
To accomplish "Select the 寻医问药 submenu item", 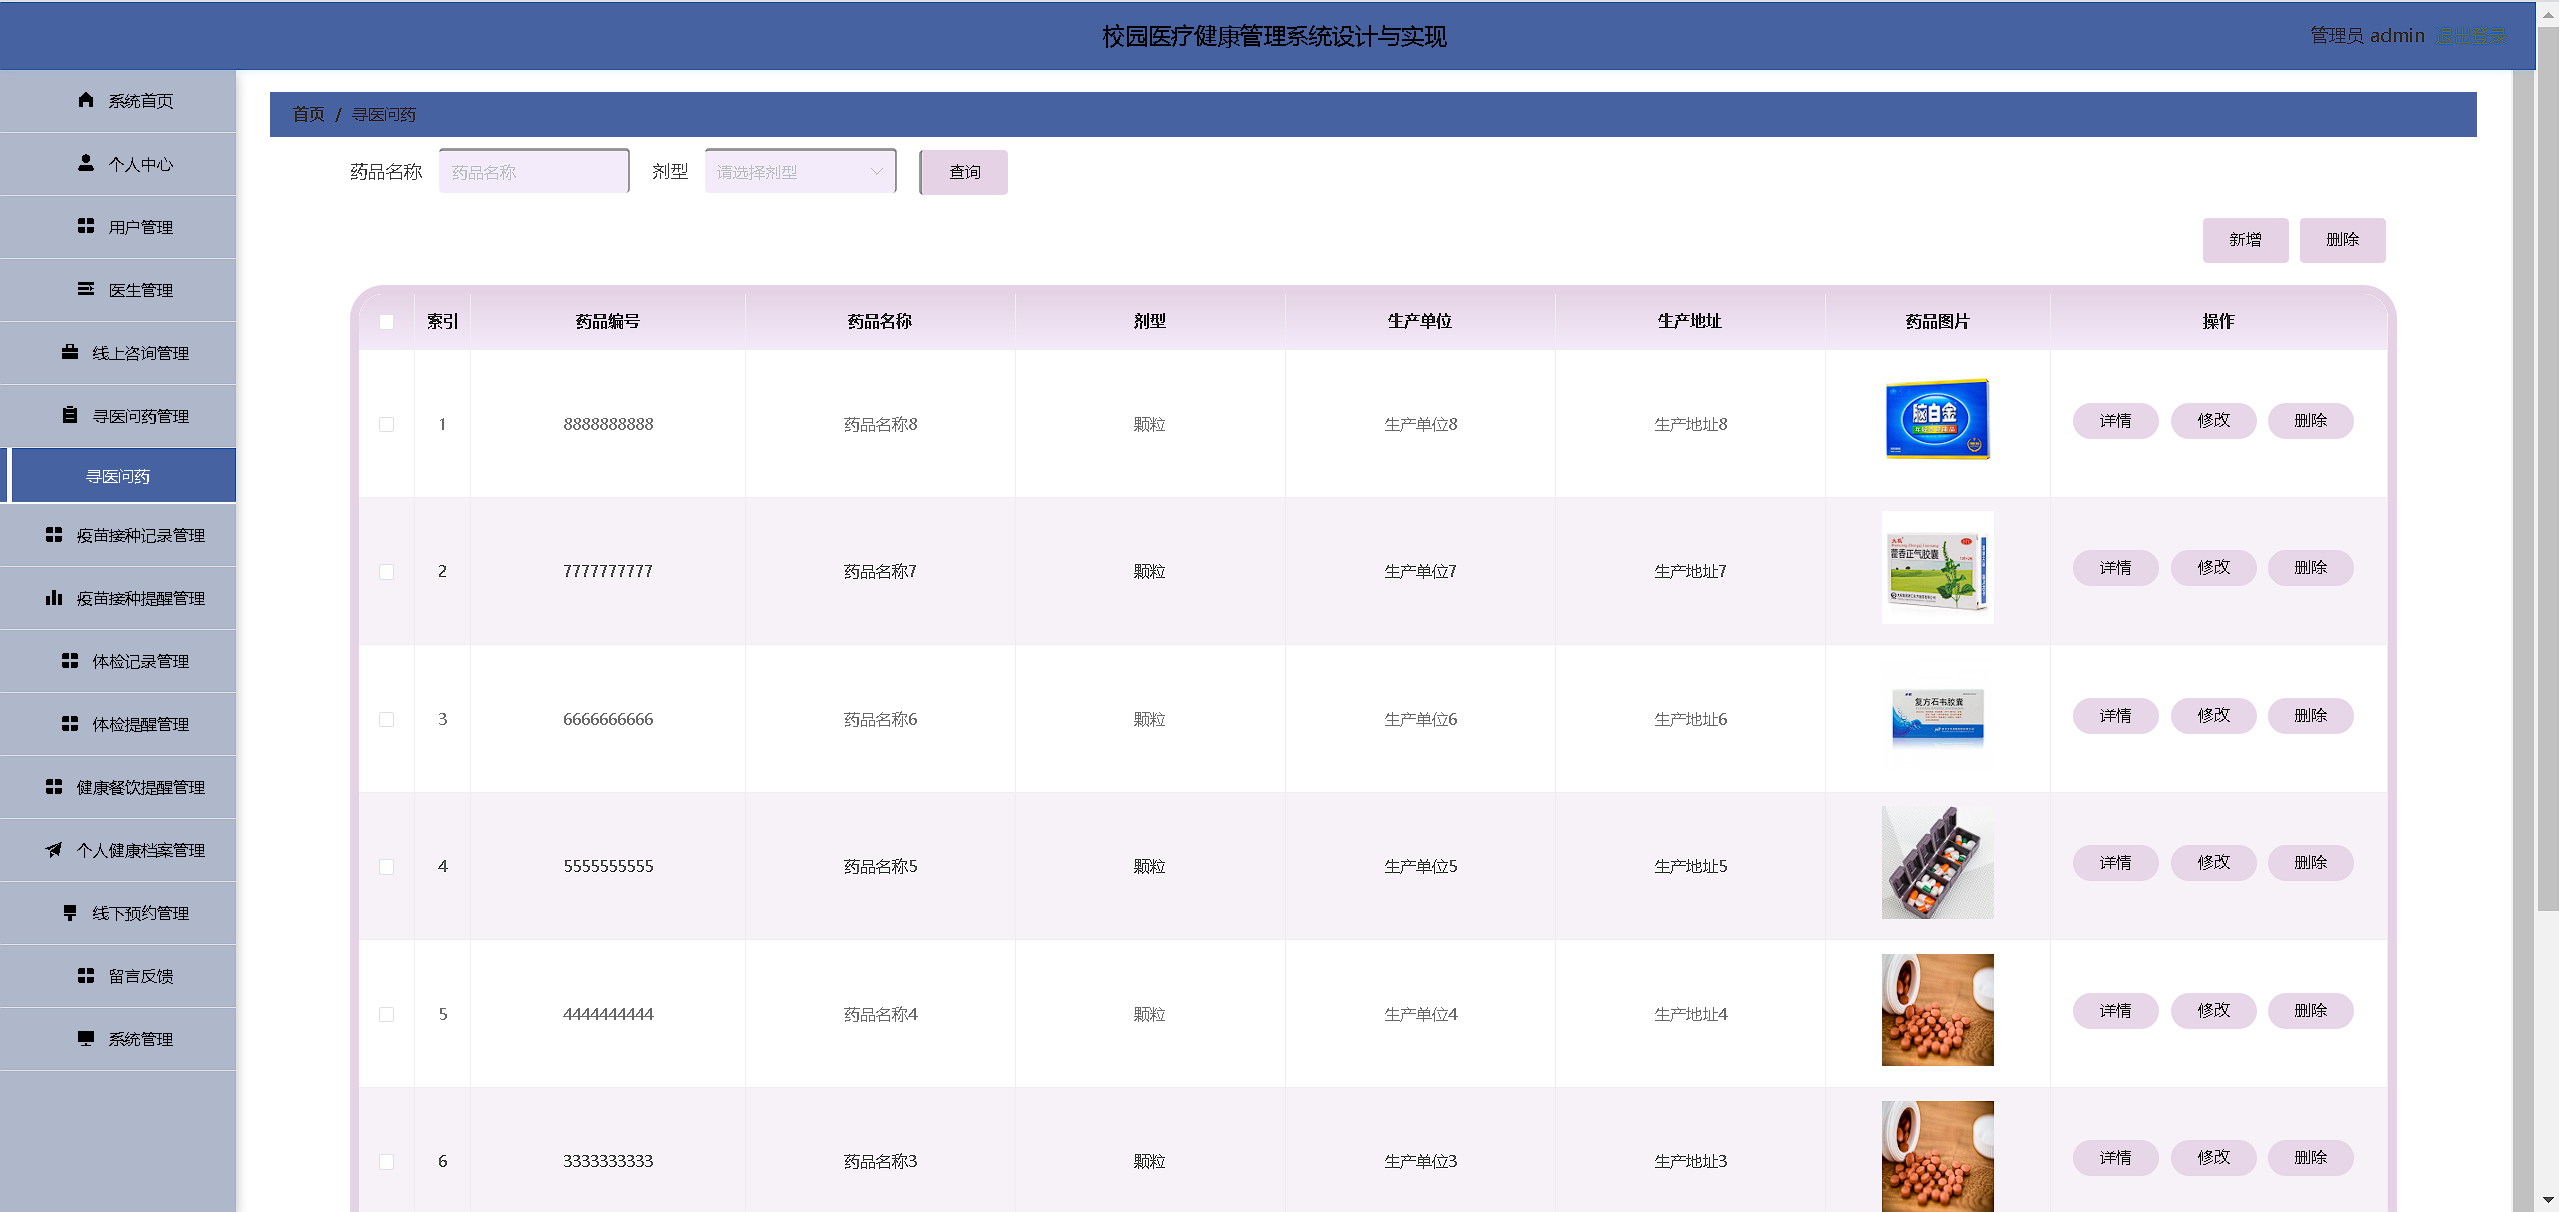I will tap(118, 477).
